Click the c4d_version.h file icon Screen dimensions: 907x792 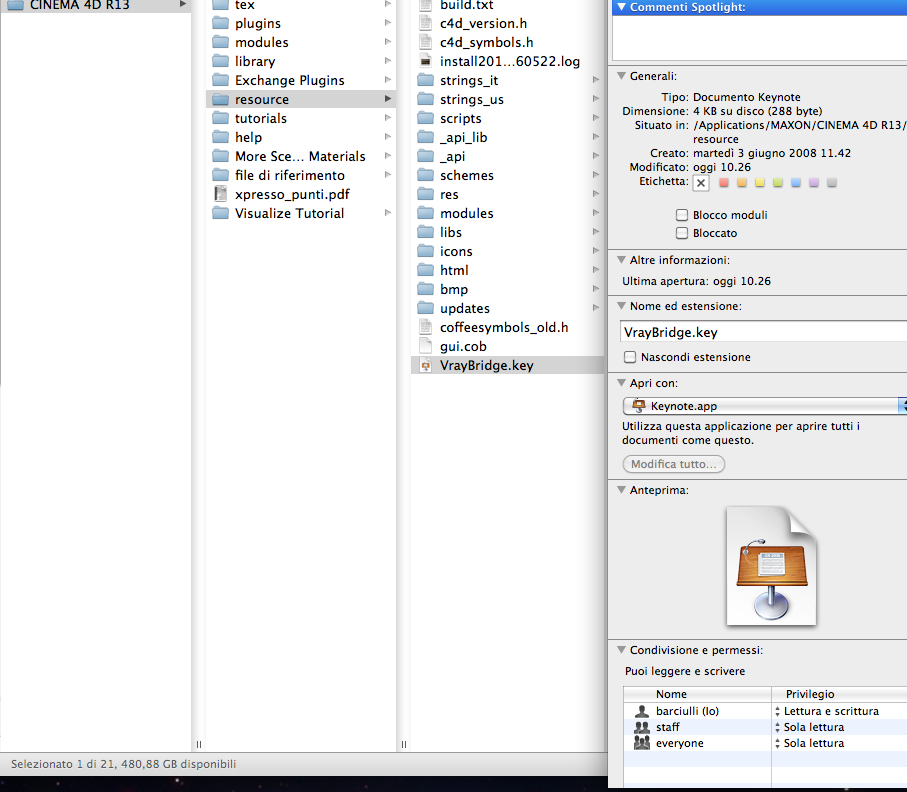tap(426, 23)
